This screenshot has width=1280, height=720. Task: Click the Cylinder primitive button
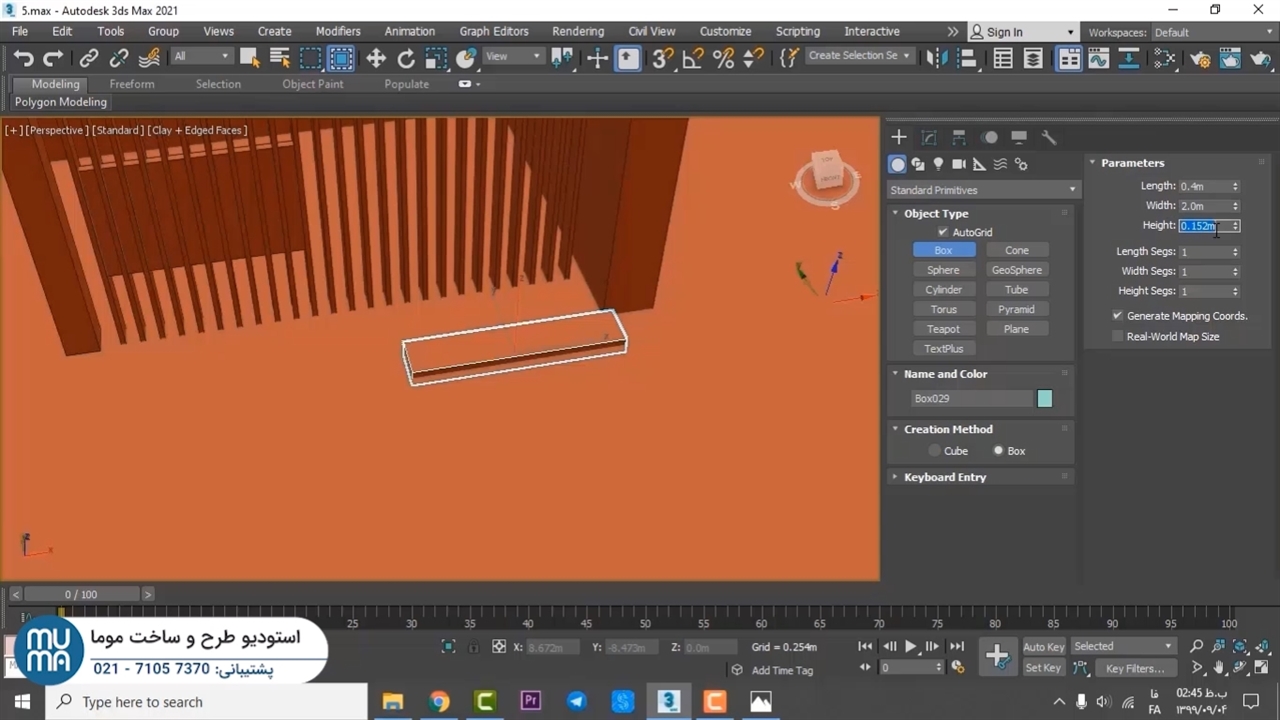[x=943, y=290]
